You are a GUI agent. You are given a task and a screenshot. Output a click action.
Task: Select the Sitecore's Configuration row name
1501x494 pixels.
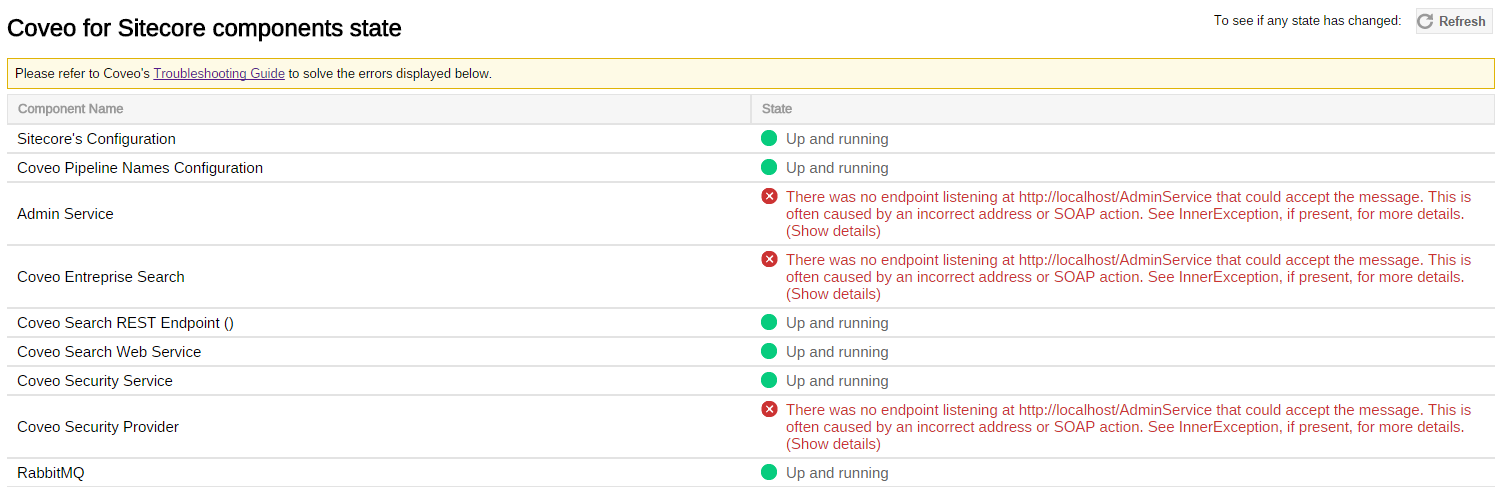(96, 139)
